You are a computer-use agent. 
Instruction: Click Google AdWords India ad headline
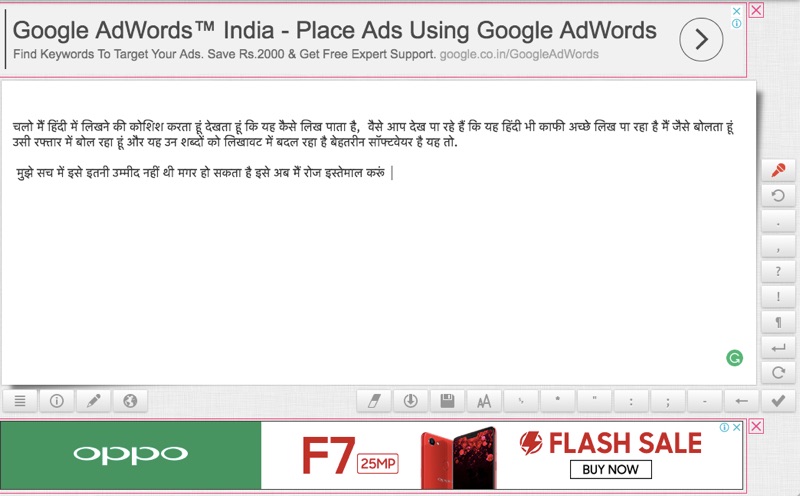(334, 30)
